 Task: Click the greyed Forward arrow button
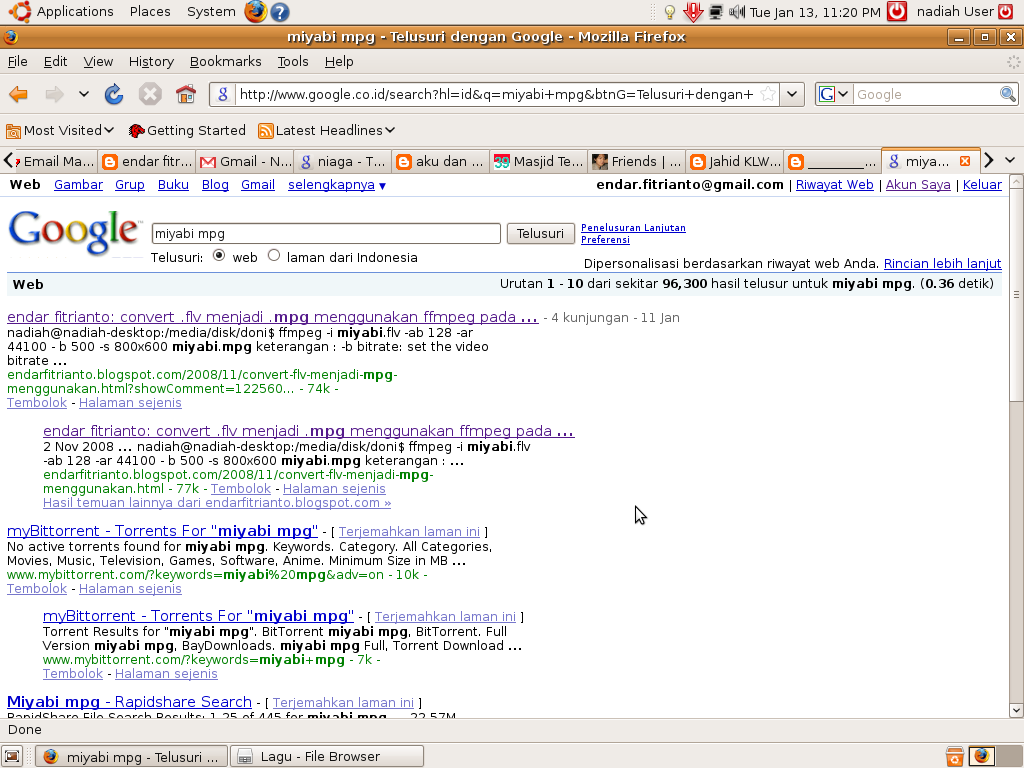(54, 94)
